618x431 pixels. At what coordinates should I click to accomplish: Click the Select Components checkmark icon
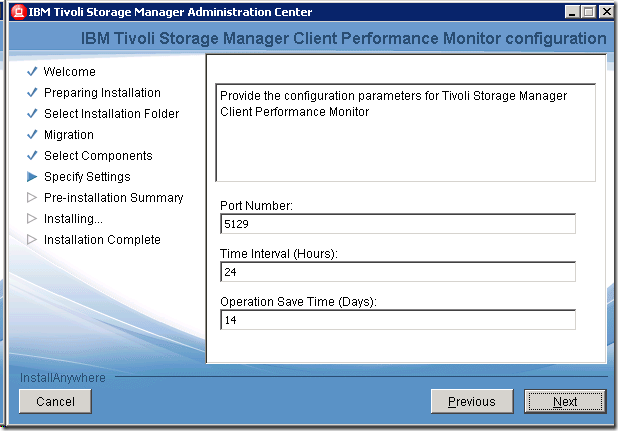point(32,156)
